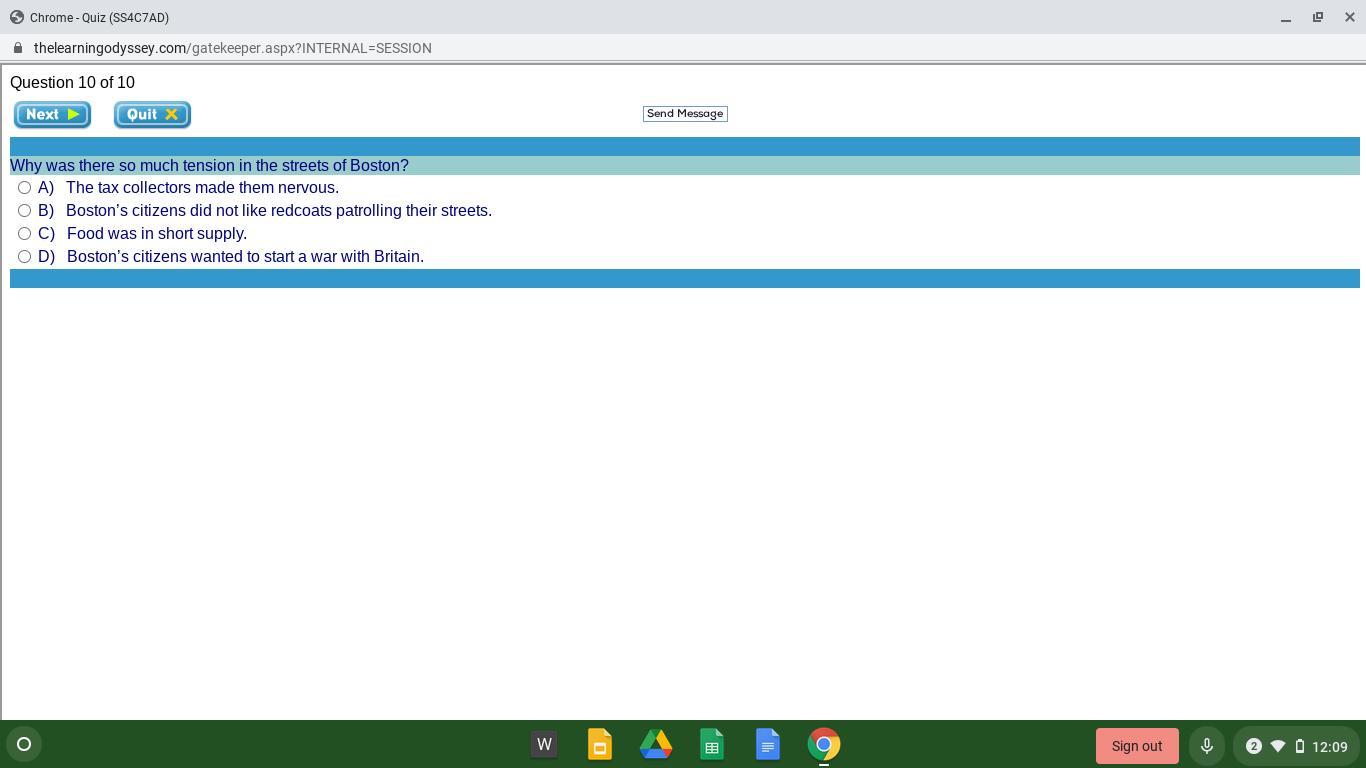Open Google Drive from the shelf
The image size is (1366, 768).
[656, 745]
